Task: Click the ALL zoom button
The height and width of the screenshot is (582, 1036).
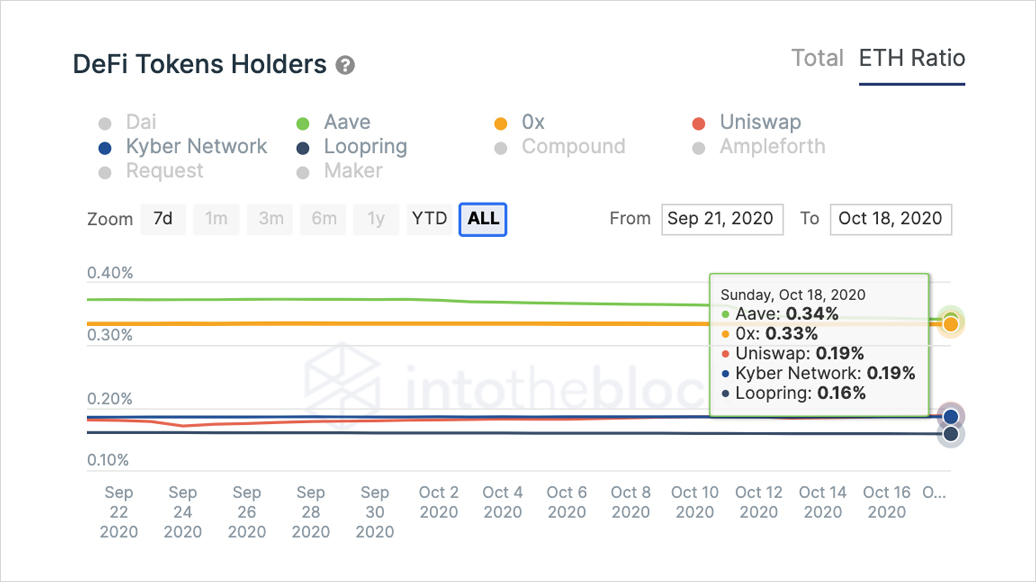Action: [x=483, y=219]
